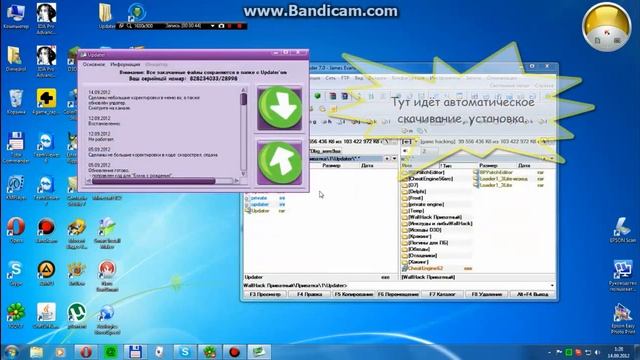
Task: Click the camera screenshot icon on Bandicam bar
Action: [221, 26]
